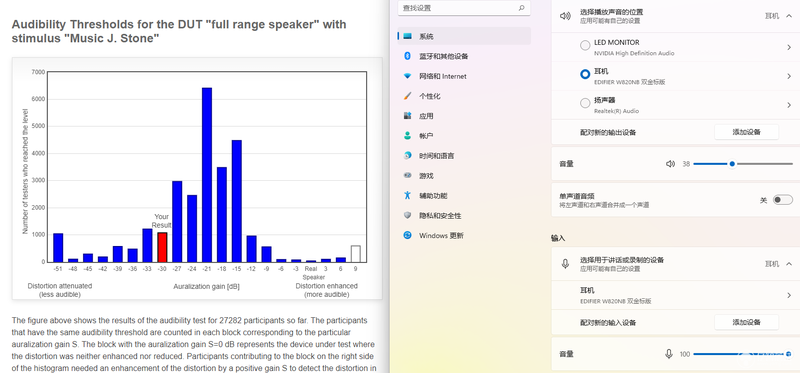Open 时间和语言 settings category
Image resolution: width=800 pixels, height=373 pixels.
[464, 156]
